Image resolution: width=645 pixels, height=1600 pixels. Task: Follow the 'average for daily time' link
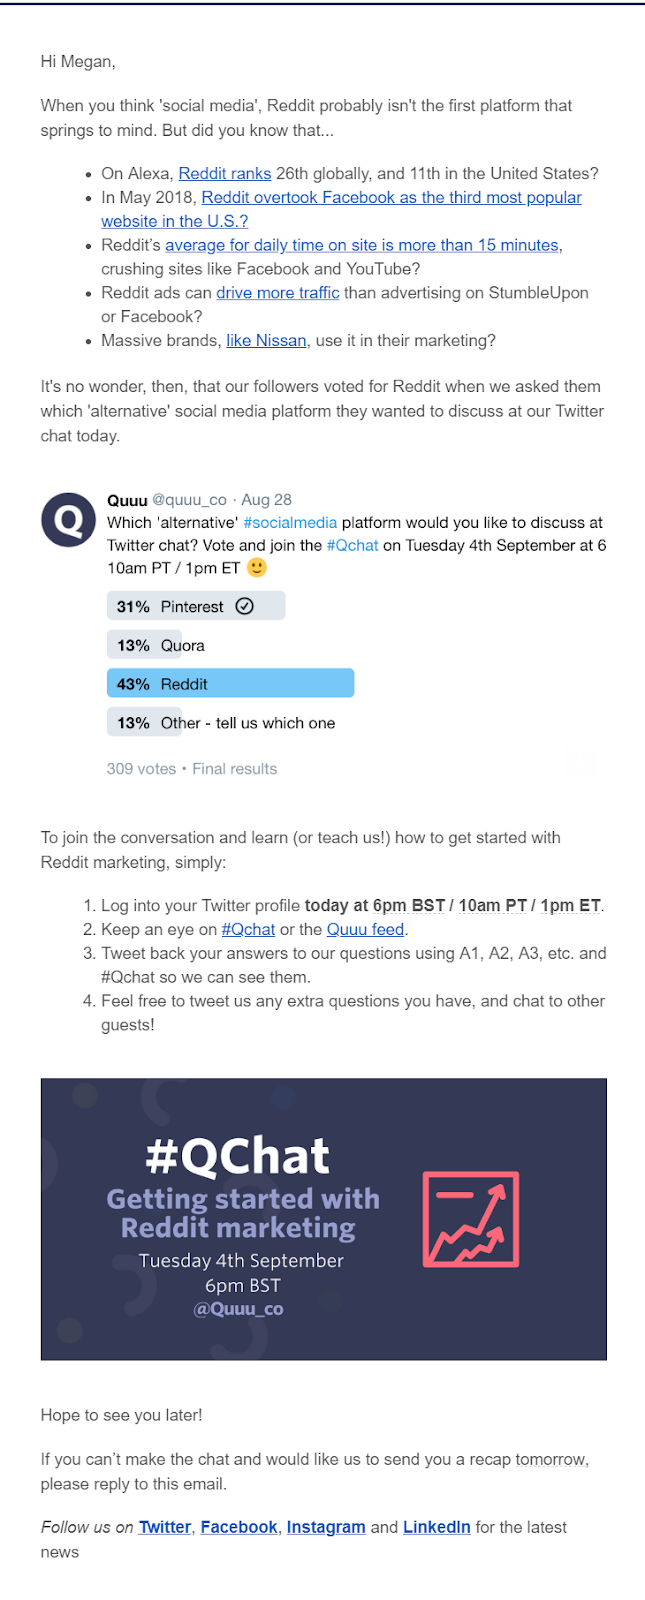(361, 245)
